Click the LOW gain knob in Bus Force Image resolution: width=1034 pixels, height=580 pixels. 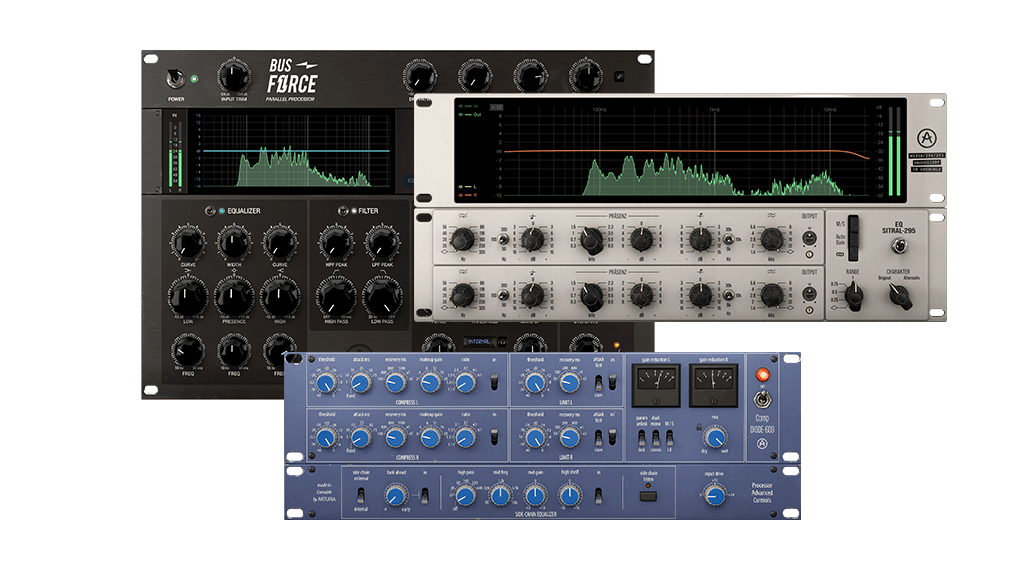188,297
